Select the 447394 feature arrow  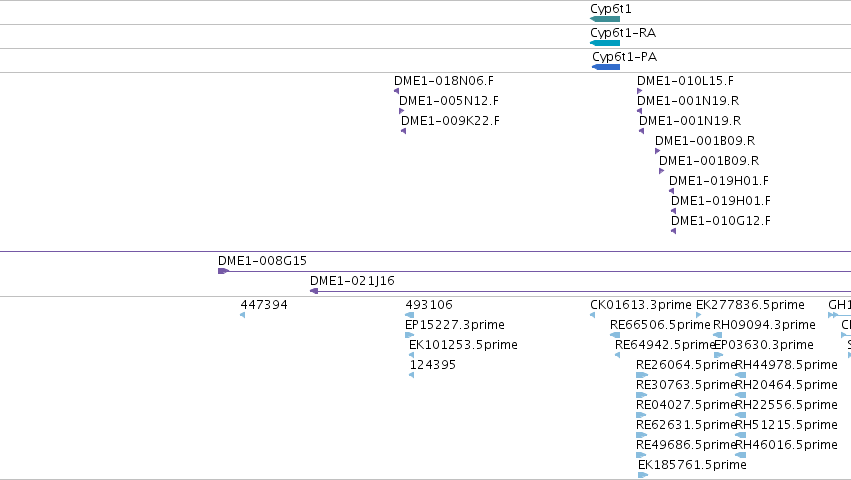243,315
